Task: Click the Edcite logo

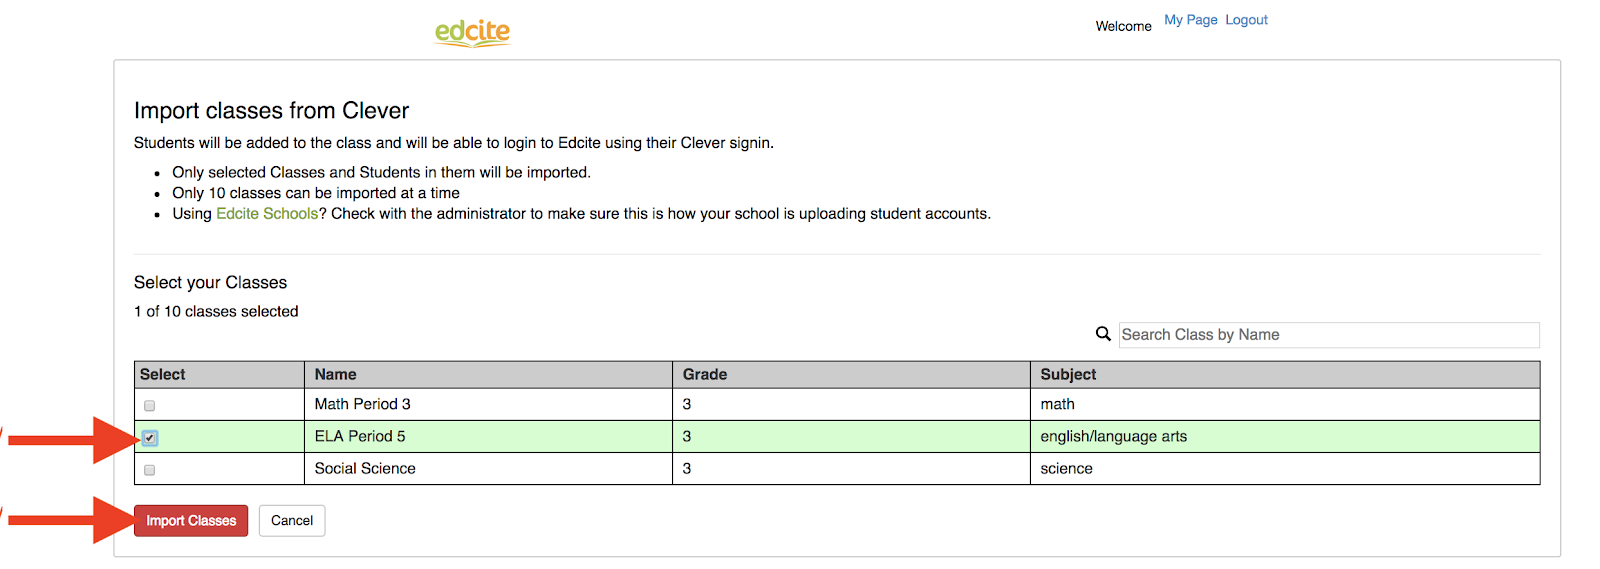Action: coord(472,32)
